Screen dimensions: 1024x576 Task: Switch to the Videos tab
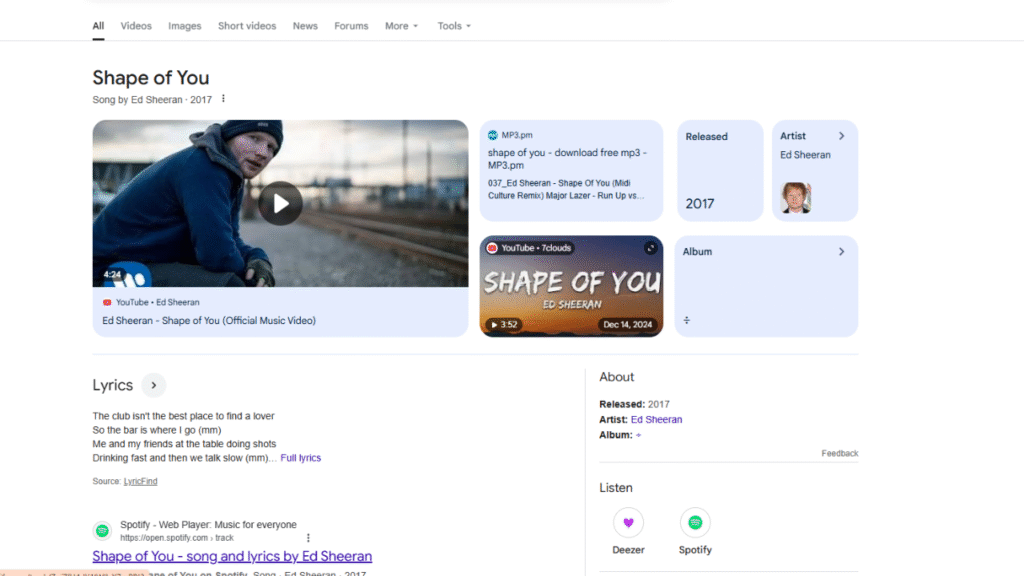click(136, 26)
